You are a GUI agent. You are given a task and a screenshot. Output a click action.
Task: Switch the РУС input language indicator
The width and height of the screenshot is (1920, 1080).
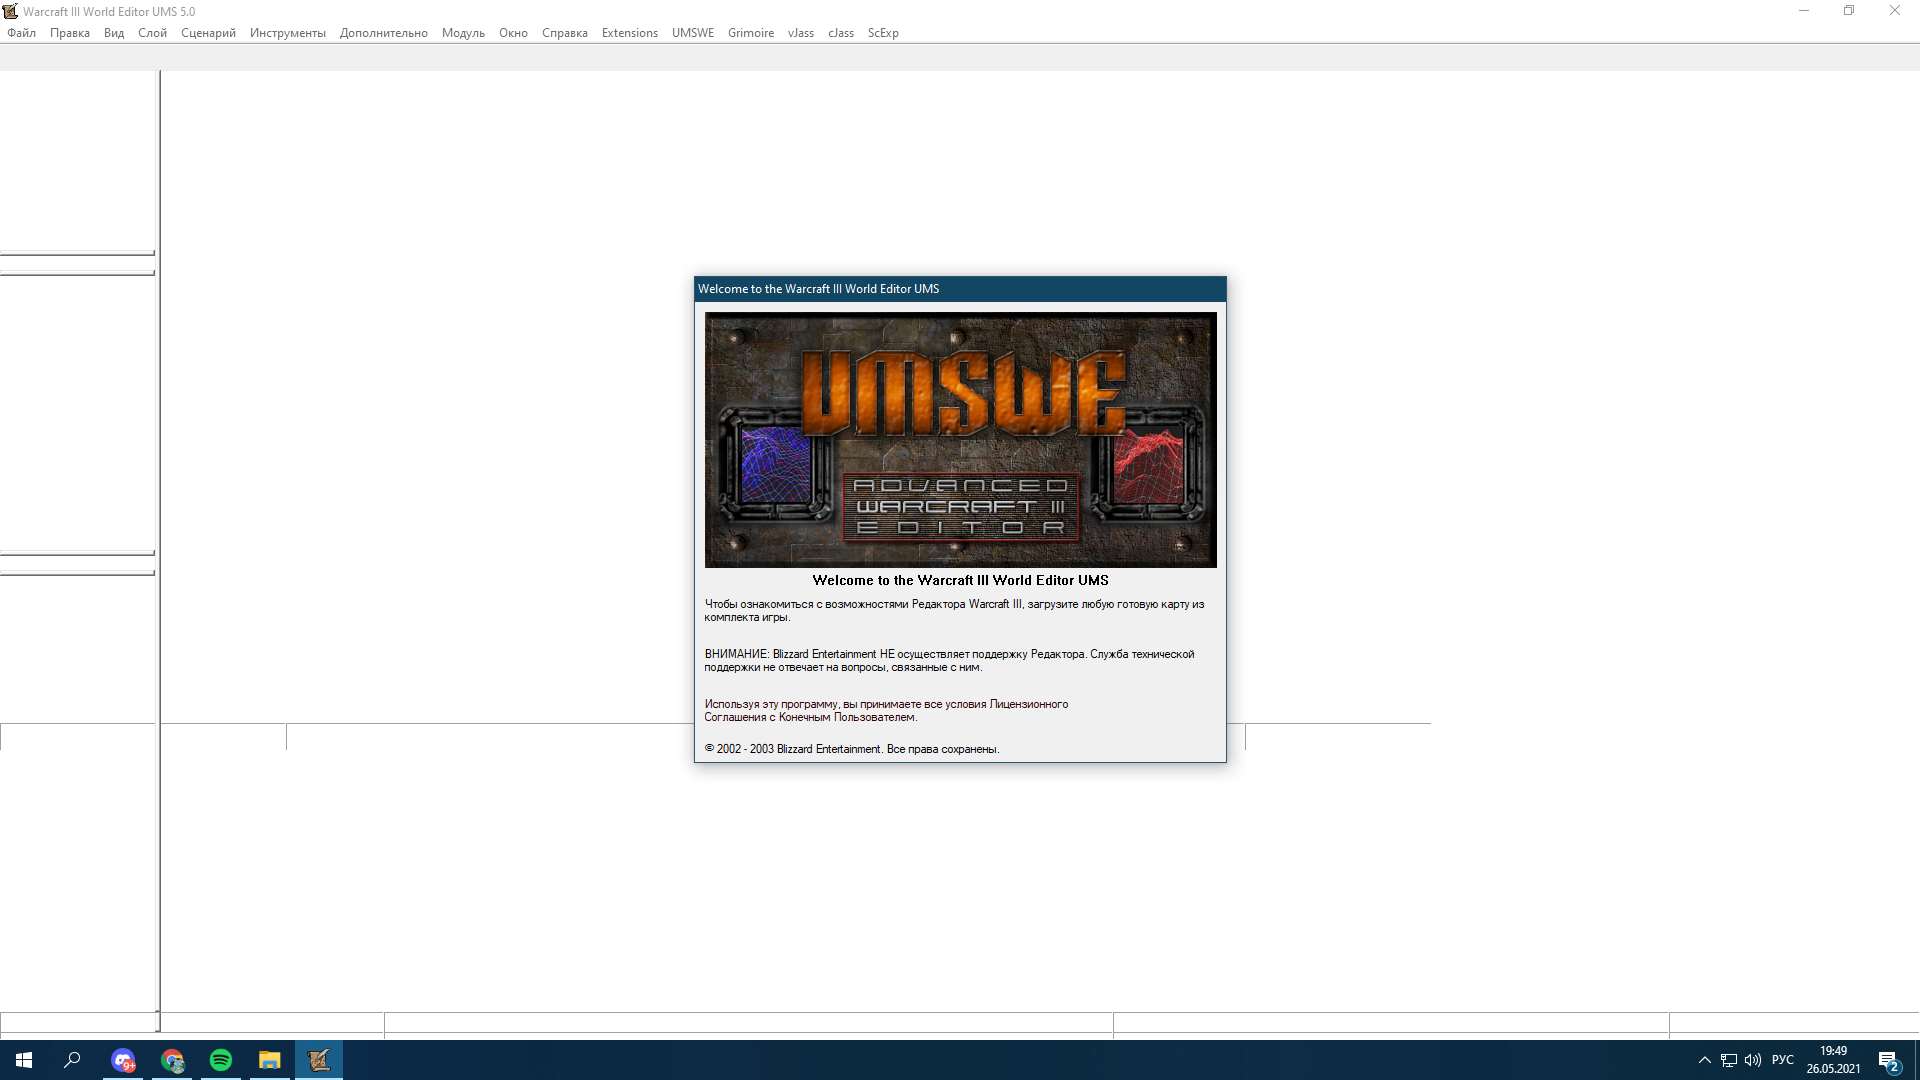1782,1060
